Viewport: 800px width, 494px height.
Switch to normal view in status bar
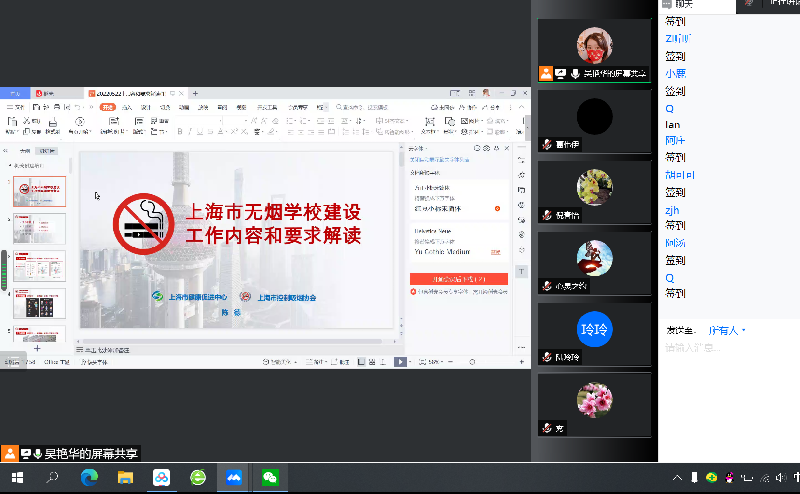361,362
